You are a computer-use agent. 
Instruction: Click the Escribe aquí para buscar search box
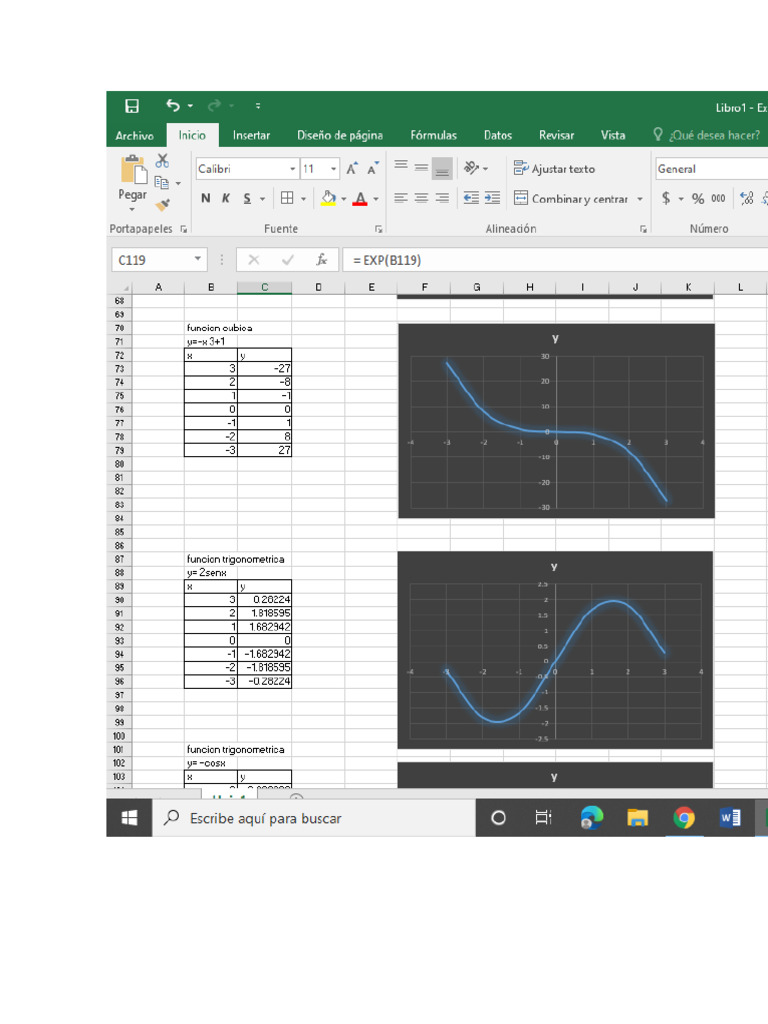coord(313,818)
